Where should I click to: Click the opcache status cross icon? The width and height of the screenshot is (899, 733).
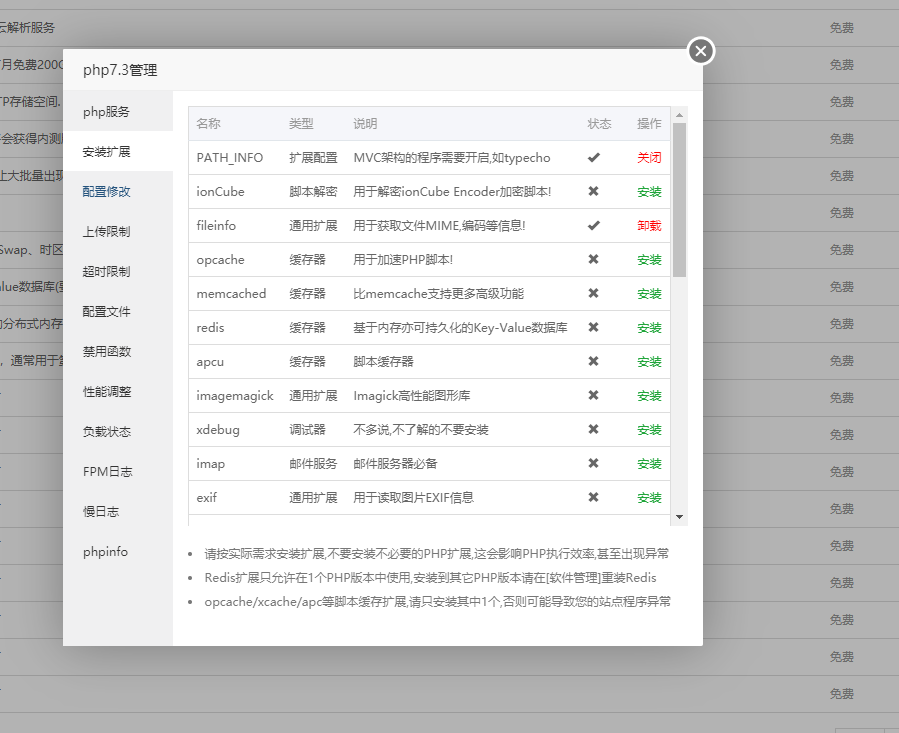tap(593, 259)
